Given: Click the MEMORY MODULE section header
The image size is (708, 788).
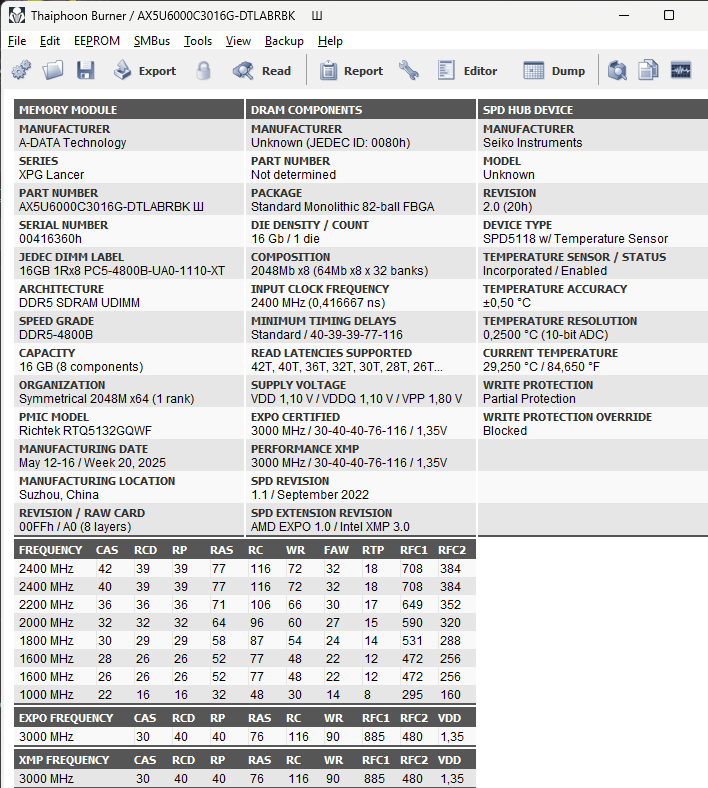Looking at the screenshot, I should (x=129, y=110).
